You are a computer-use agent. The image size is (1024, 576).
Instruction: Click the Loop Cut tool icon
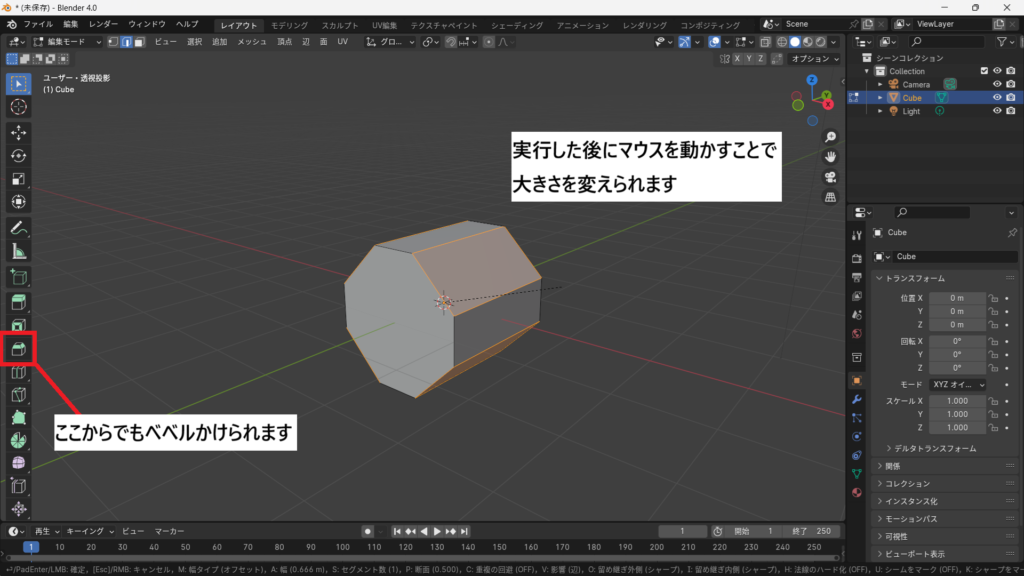18,373
